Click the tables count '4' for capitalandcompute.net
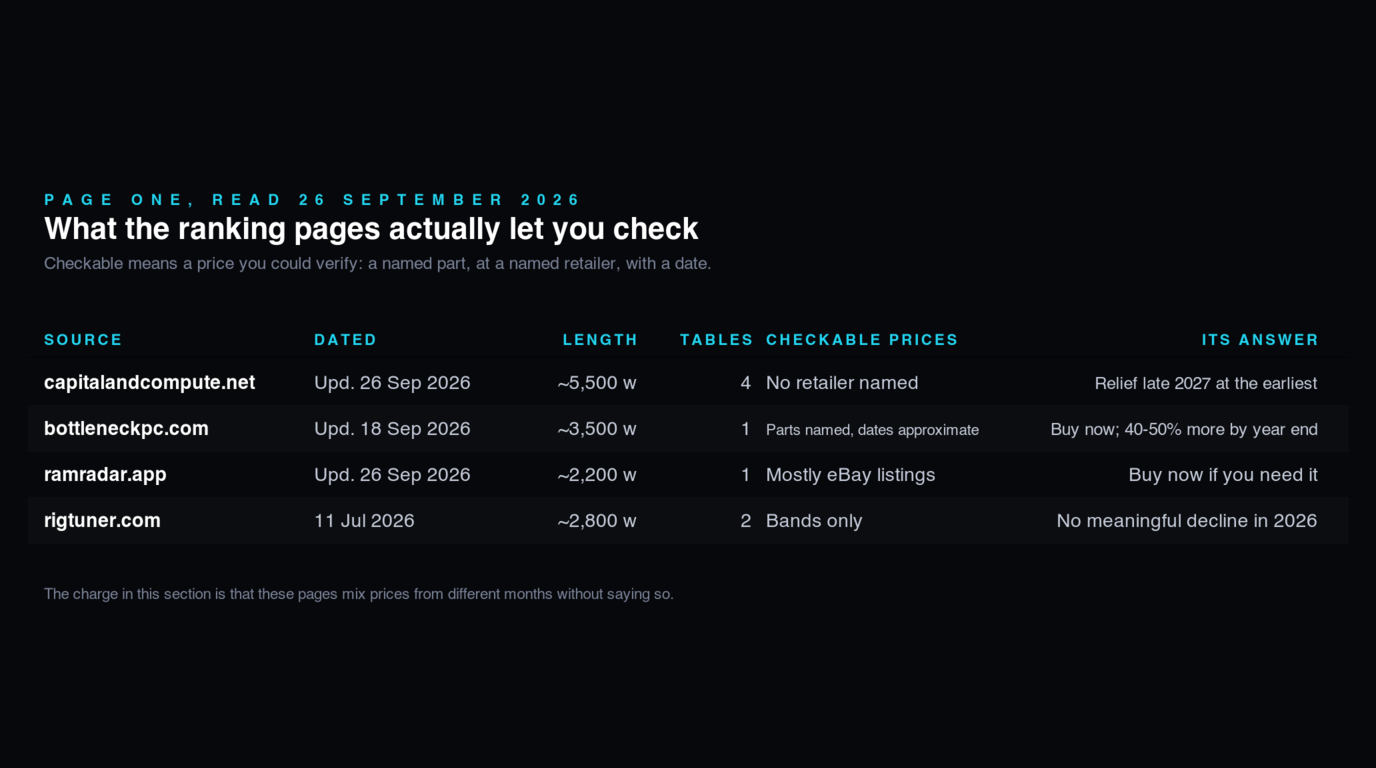 tap(745, 383)
